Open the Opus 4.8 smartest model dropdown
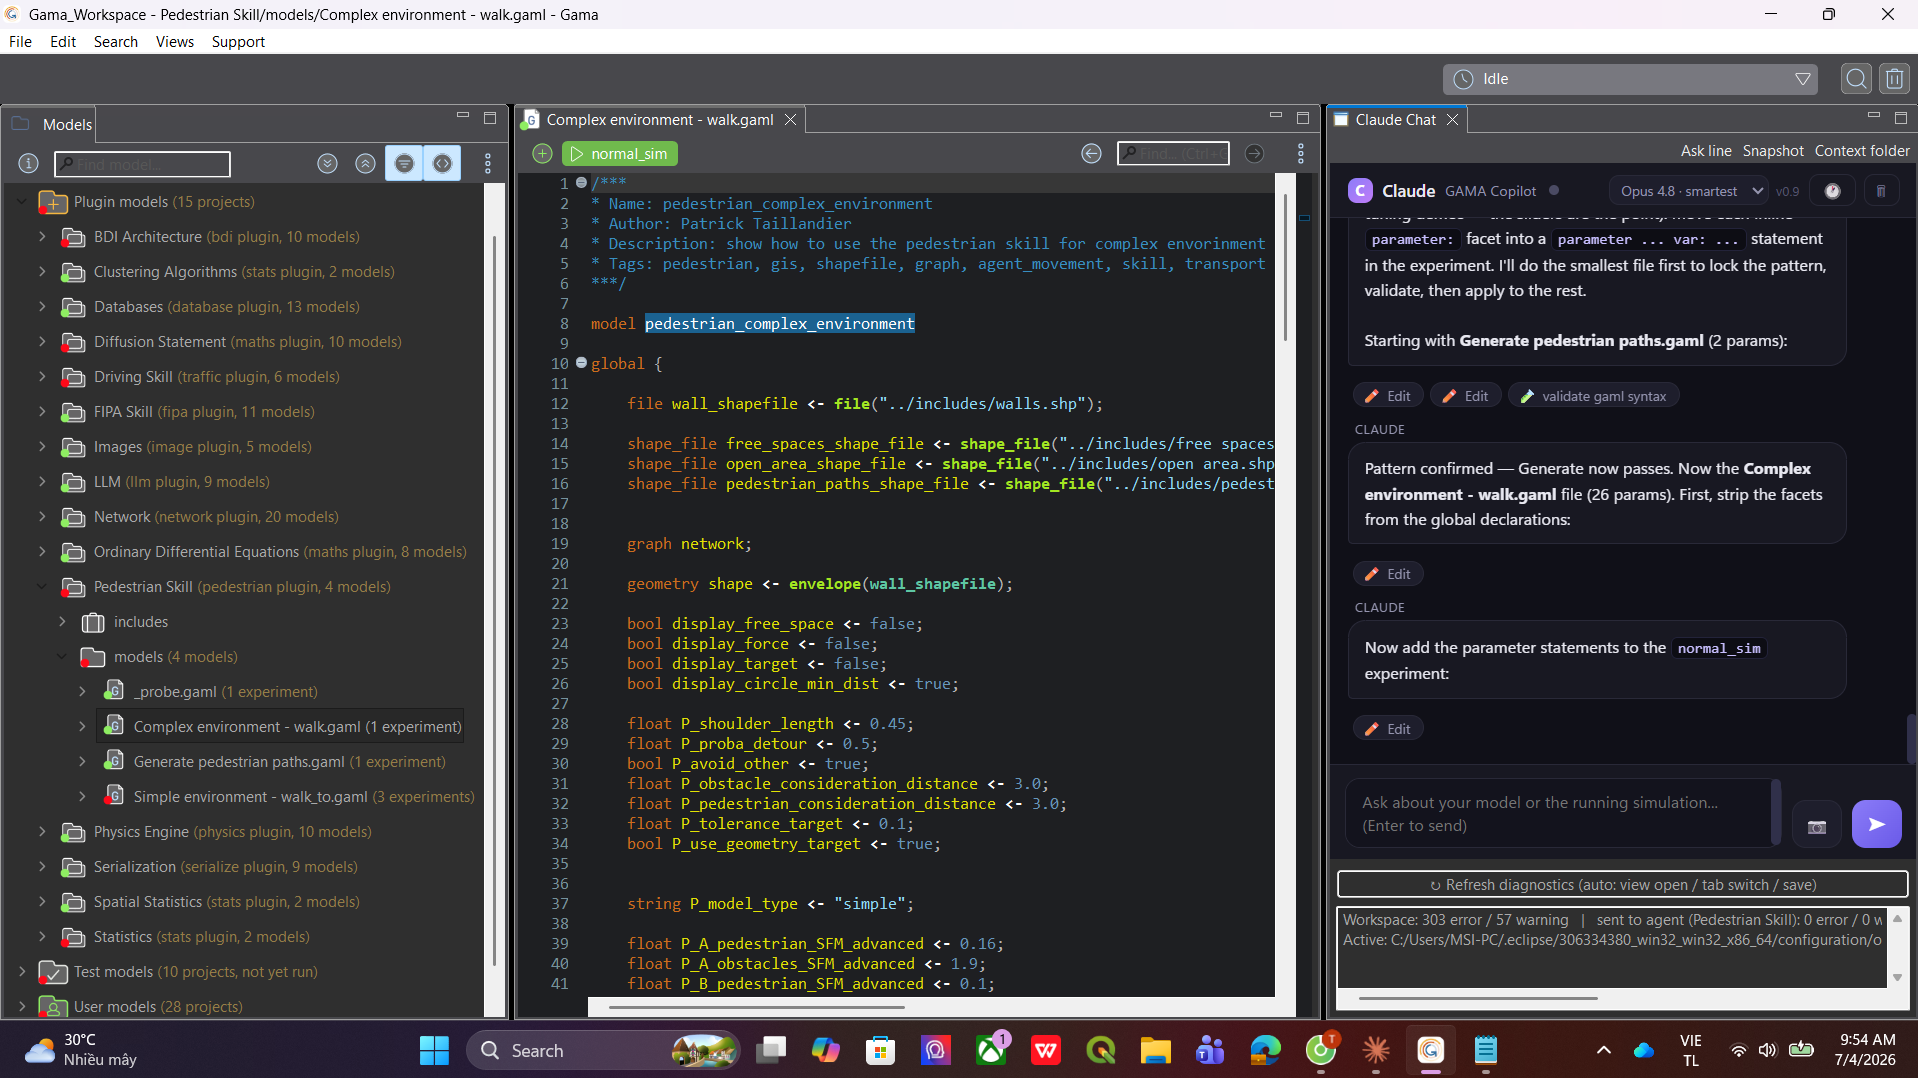The width and height of the screenshot is (1918, 1078). tap(1689, 191)
